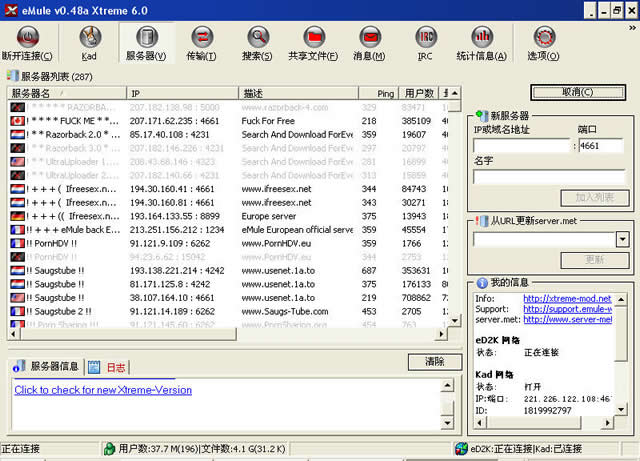This screenshot has width=640, height=461.
Task: Click the users status bar icon
Action: tap(109, 449)
